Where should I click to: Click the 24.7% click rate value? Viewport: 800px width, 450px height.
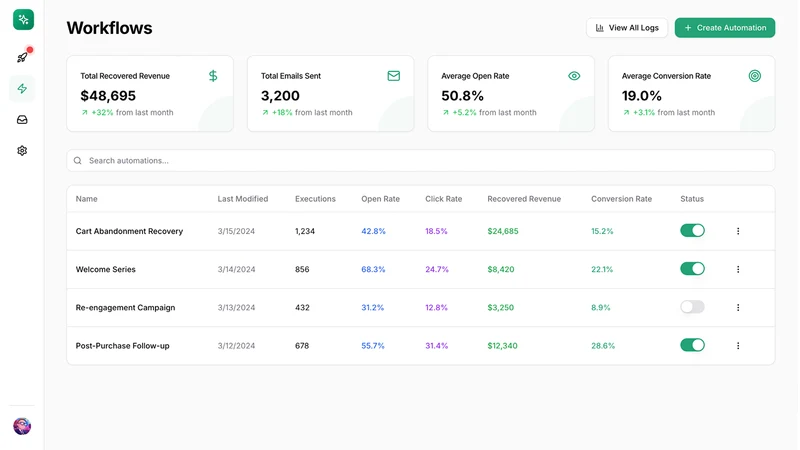(x=437, y=269)
